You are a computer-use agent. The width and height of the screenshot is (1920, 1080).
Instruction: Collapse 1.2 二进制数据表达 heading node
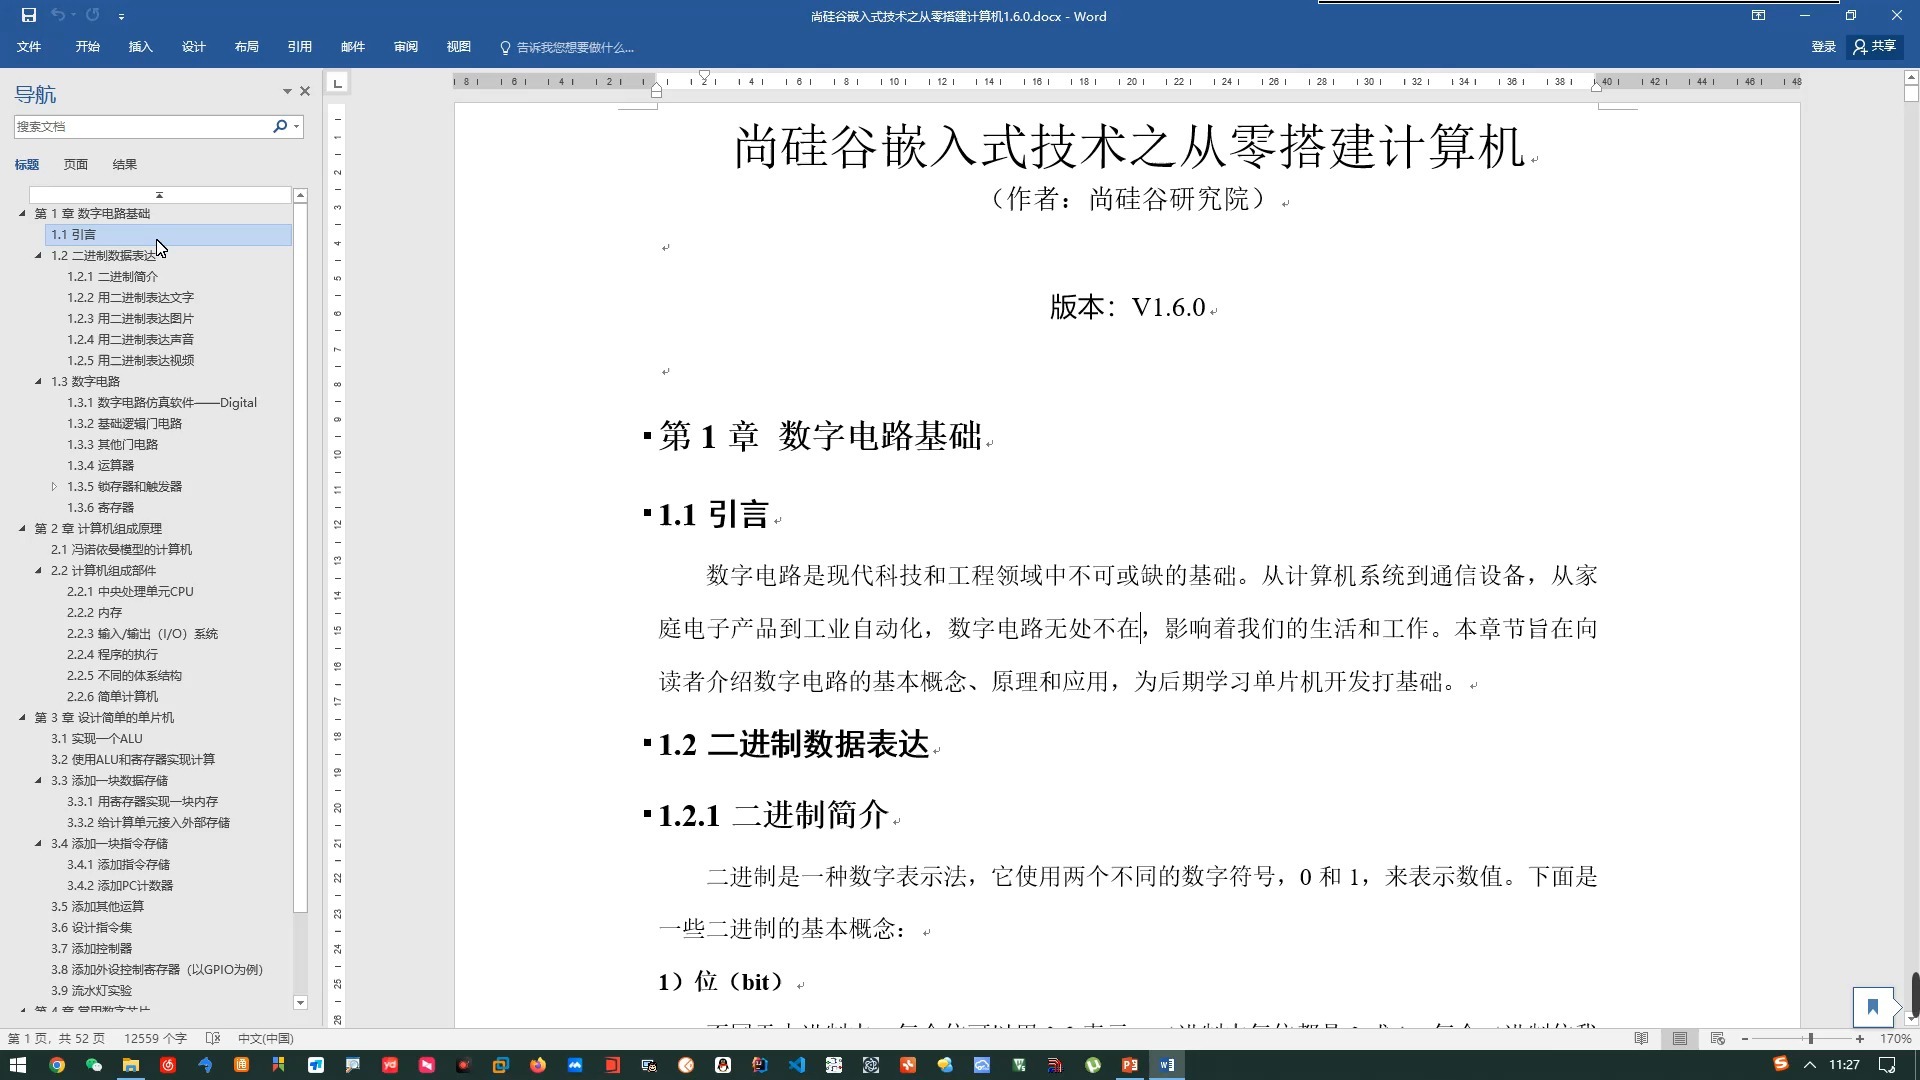click(38, 255)
